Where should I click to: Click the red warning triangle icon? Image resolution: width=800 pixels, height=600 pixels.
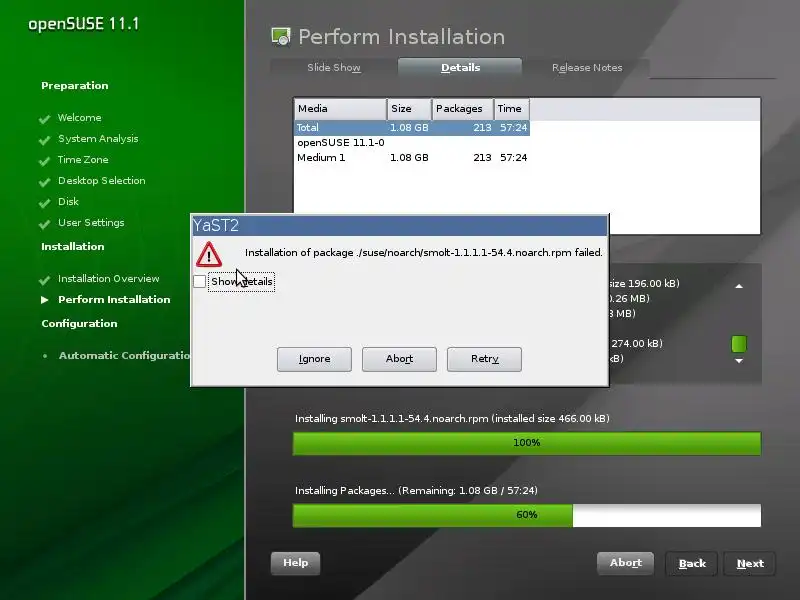tap(209, 255)
